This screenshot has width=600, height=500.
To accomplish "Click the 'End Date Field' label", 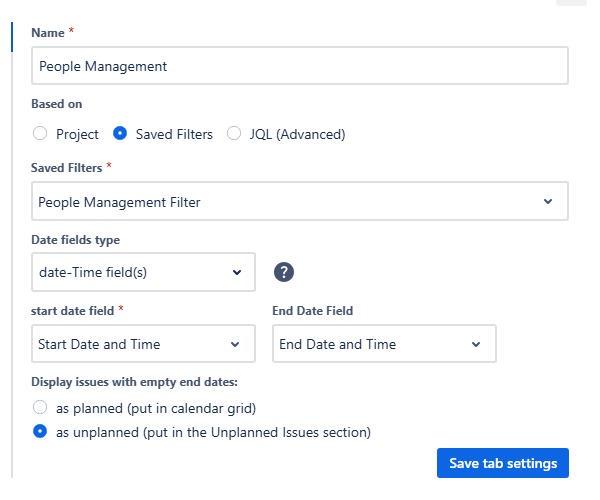I will 312,311.
